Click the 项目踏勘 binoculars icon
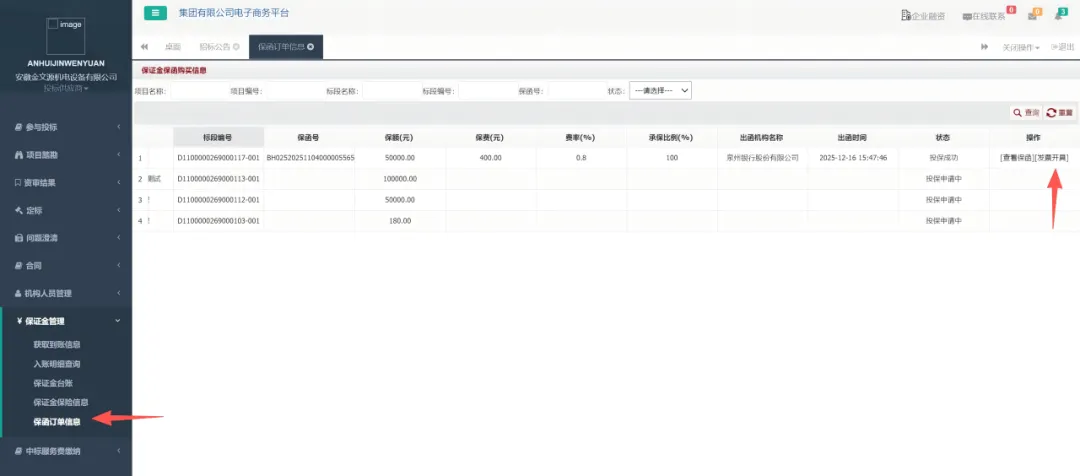 click(19, 155)
